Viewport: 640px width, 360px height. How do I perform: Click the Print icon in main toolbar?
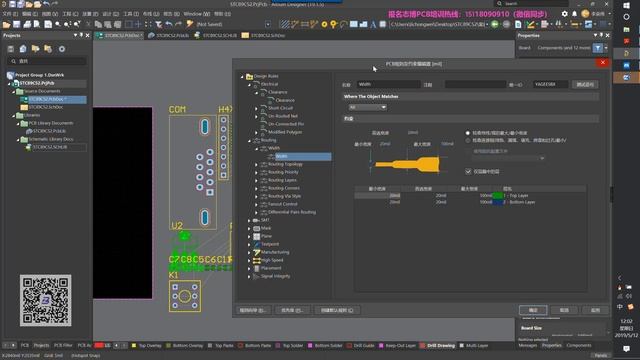click(27, 24)
